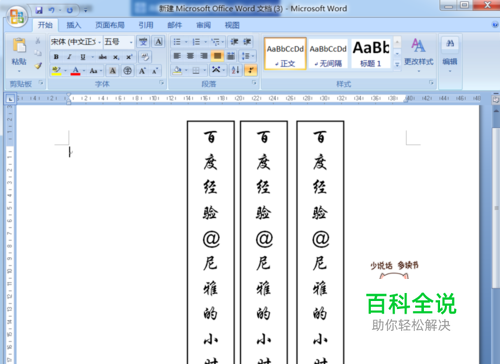Open the 更改样式 menu
The width and height of the screenshot is (500, 364).
coord(419,55)
